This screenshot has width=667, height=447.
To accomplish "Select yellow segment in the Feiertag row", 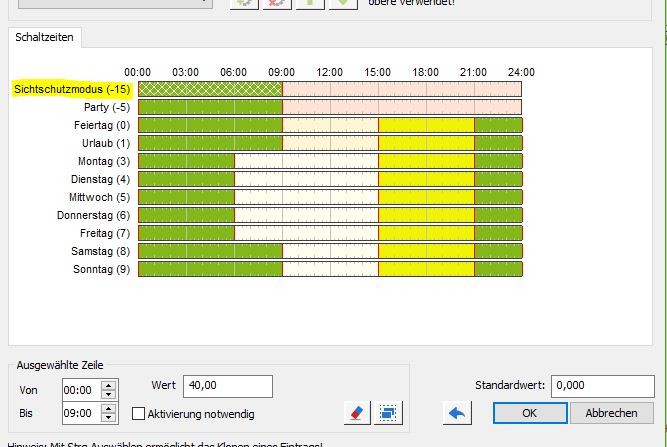I will (427, 125).
